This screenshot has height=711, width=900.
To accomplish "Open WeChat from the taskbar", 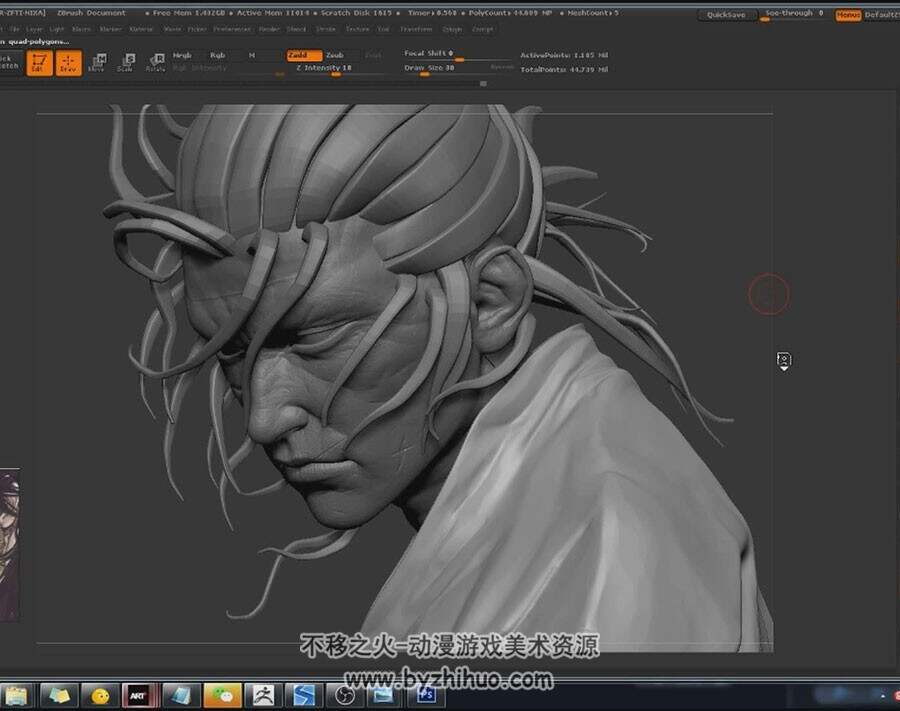I will pyautogui.click(x=222, y=696).
